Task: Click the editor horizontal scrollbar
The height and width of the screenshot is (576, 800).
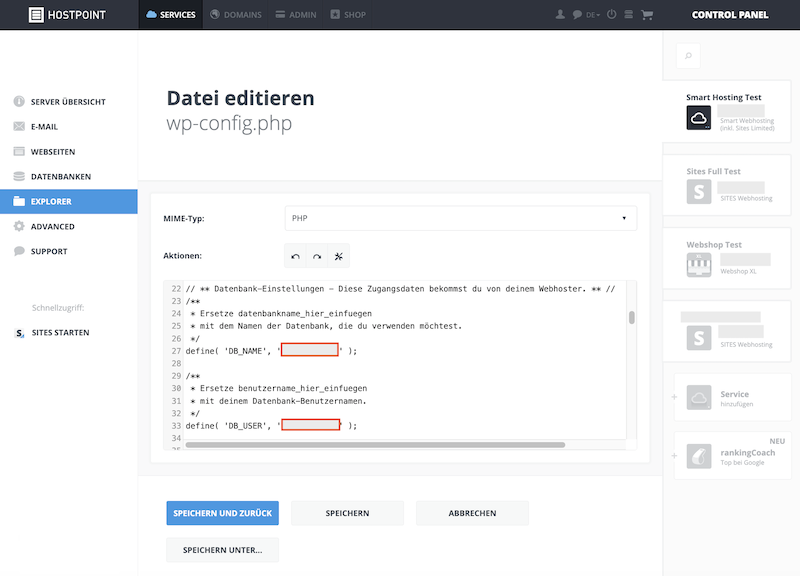Action: tap(375, 445)
